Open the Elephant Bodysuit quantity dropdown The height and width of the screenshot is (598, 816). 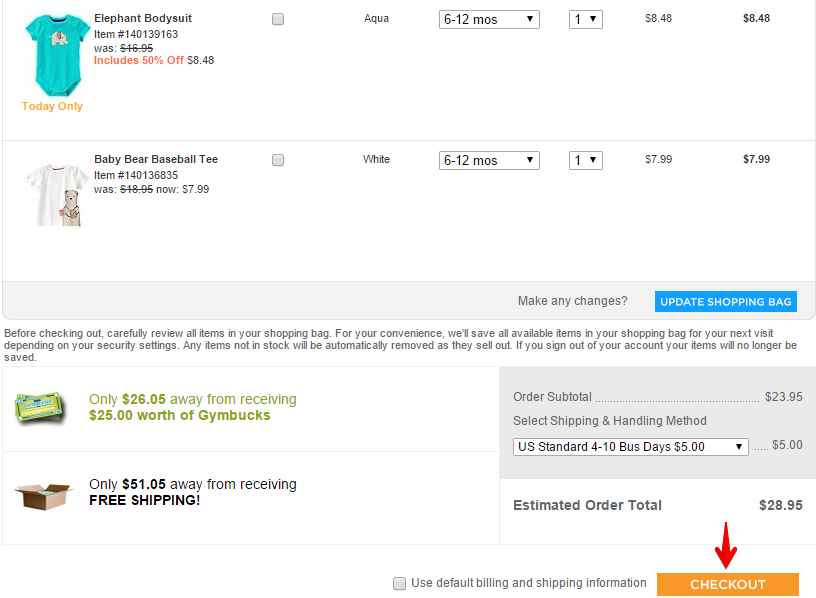[x=585, y=19]
